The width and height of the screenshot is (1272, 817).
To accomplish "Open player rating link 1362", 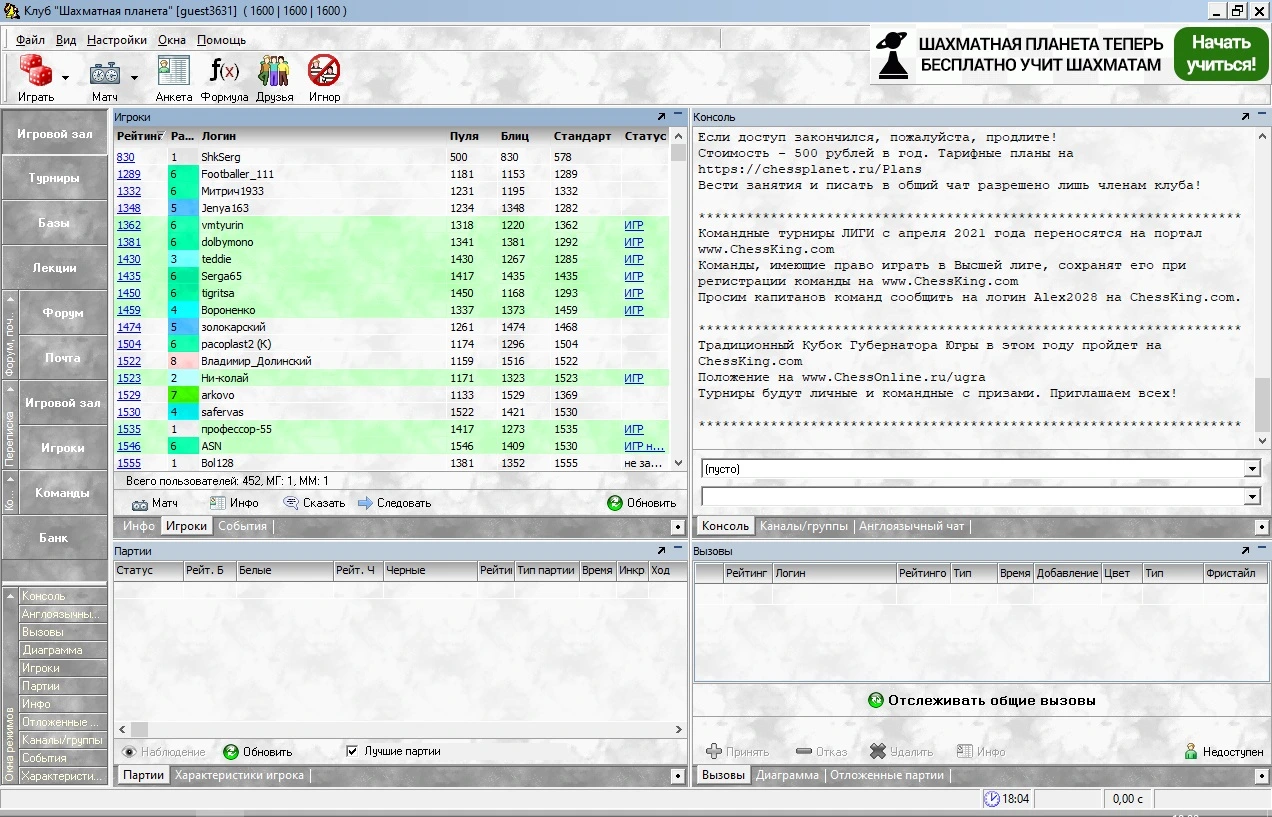I will tap(129, 225).
